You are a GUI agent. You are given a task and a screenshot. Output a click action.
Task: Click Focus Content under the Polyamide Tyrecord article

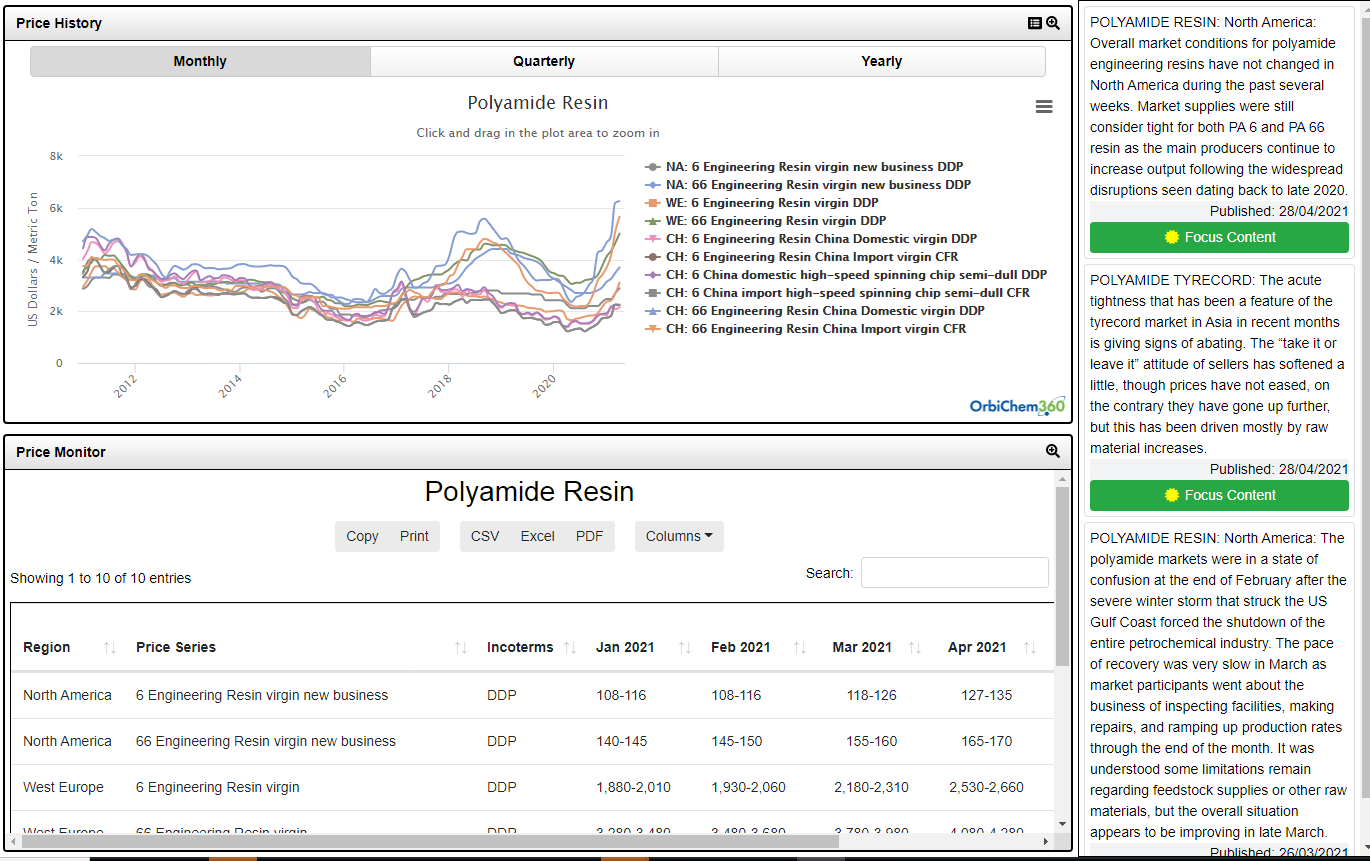[x=1219, y=495]
